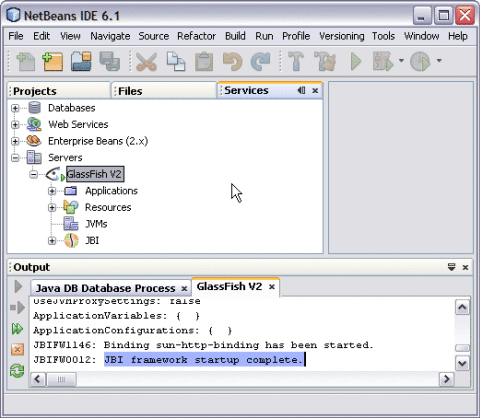
Task: Click the Paste clipboard icon
Action: point(204,61)
